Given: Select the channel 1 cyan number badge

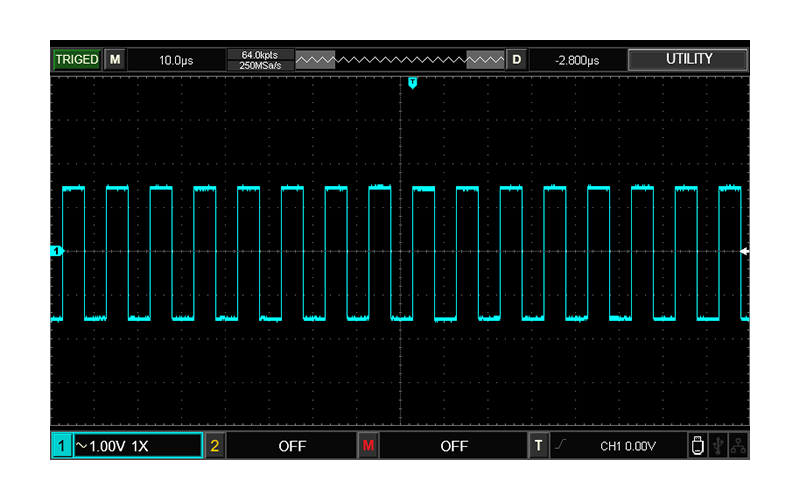Looking at the screenshot, I should pyautogui.click(x=61, y=446).
